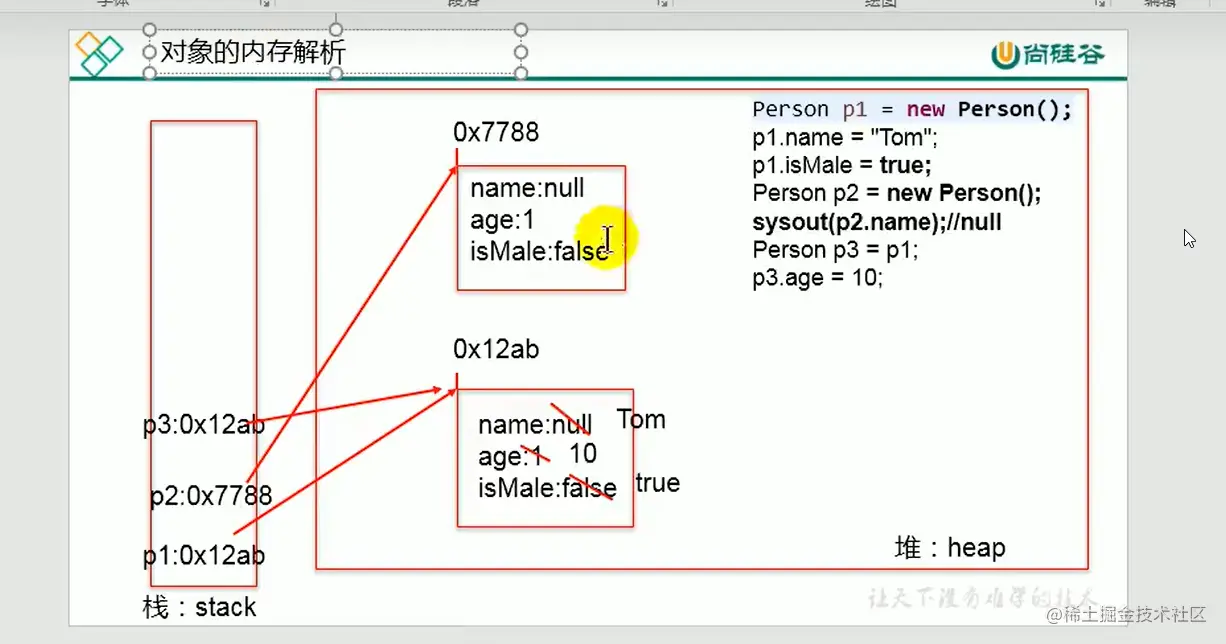Click the p3:0x12ab stack variable
This screenshot has width=1226, height=644.
coord(204,425)
